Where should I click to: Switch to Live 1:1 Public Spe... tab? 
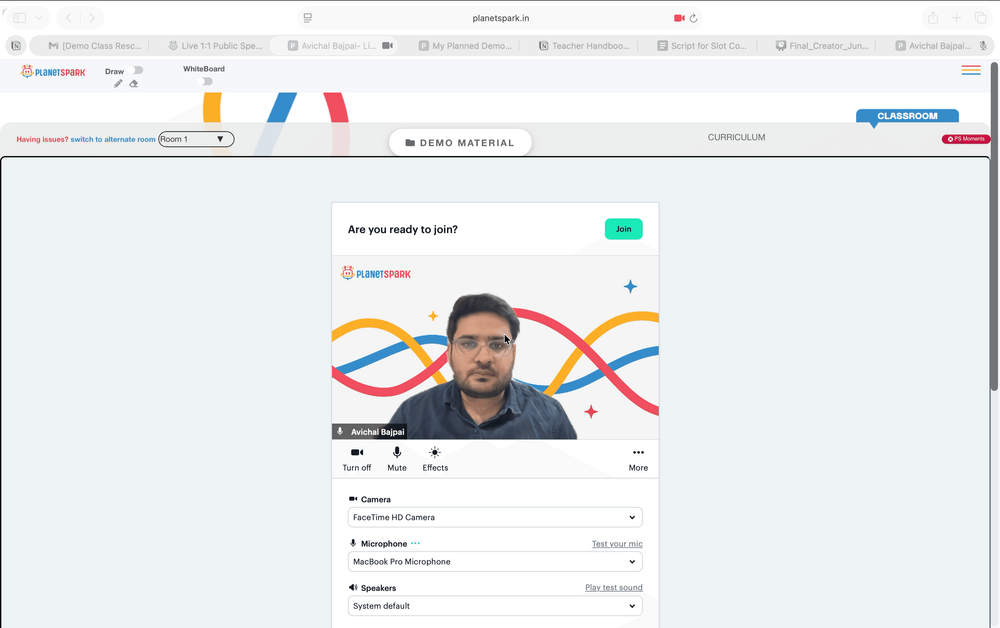(215, 46)
